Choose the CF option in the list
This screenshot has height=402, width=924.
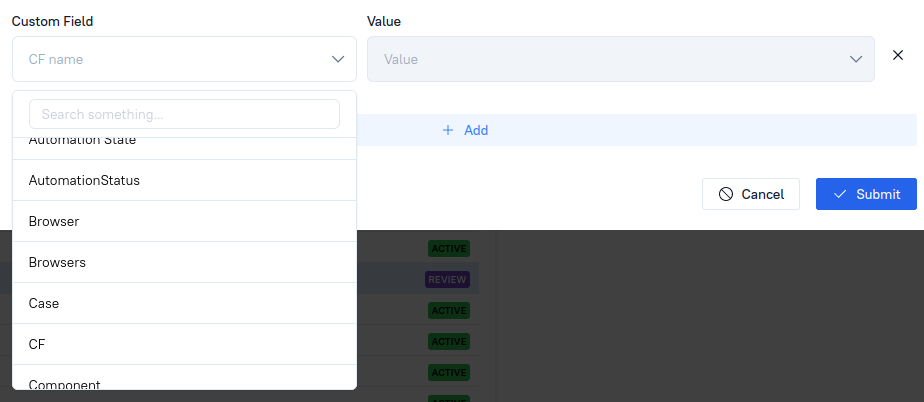point(37,344)
